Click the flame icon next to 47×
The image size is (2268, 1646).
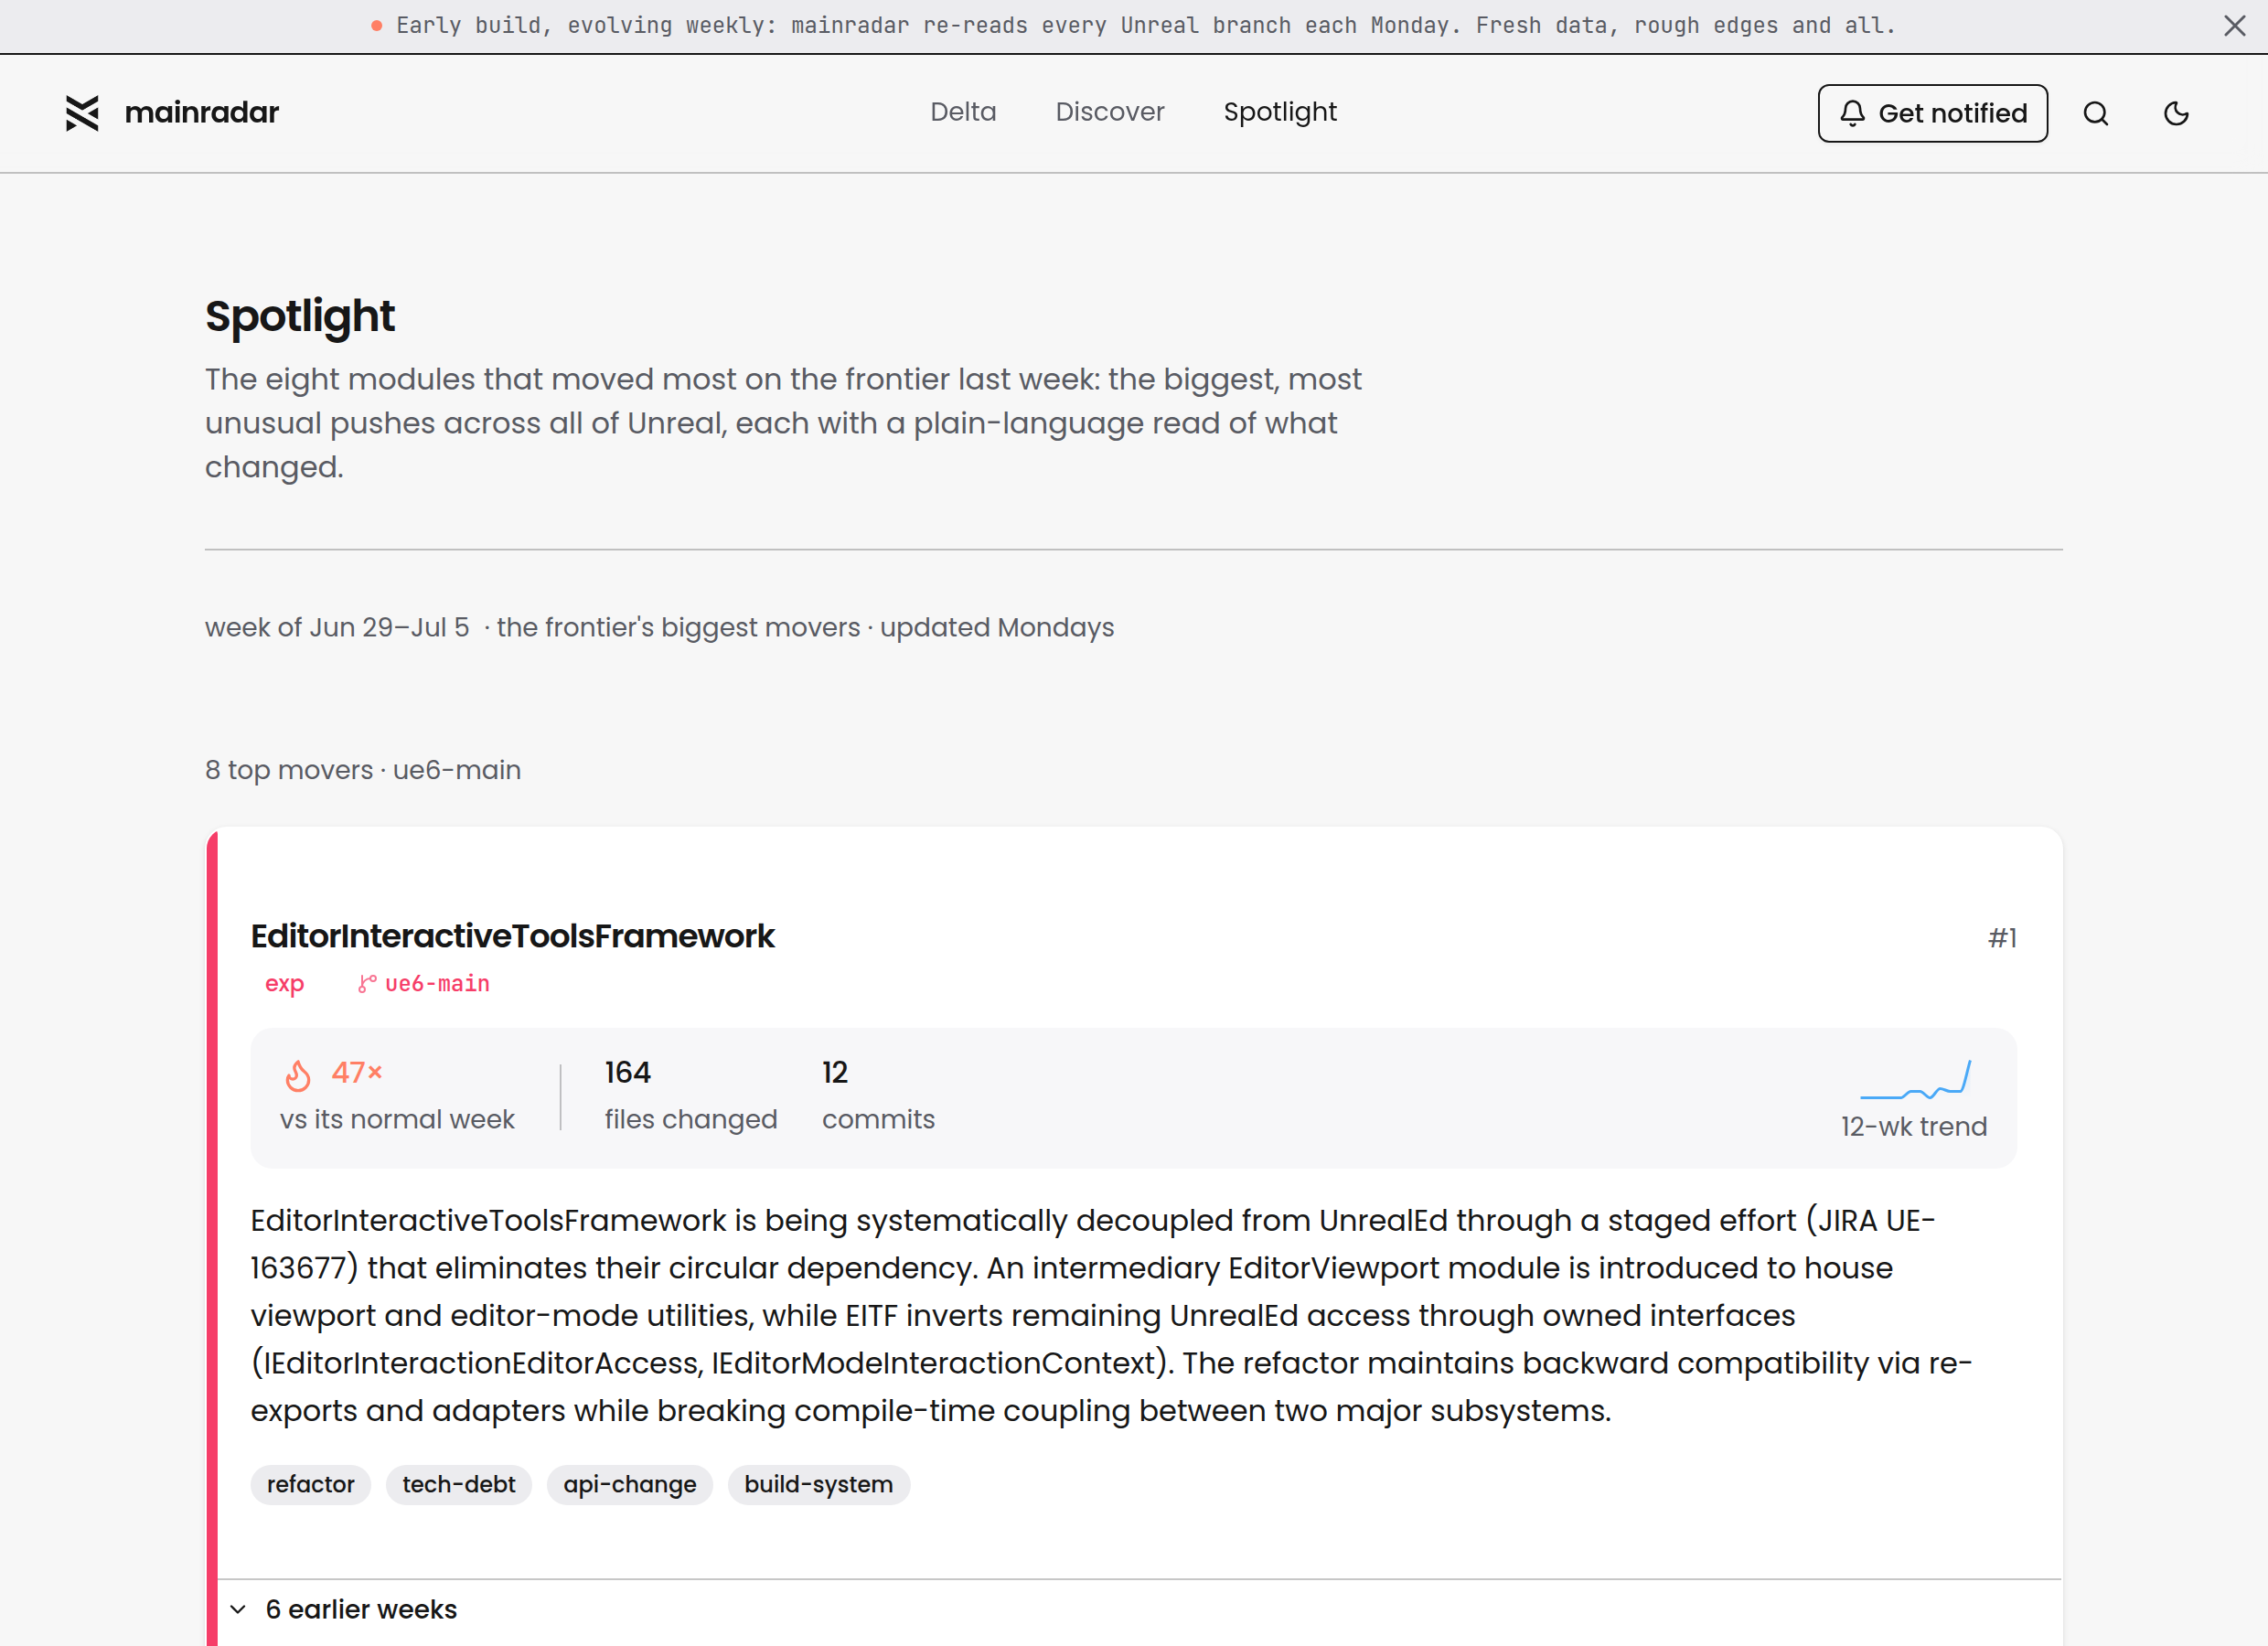coord(298,1075)
